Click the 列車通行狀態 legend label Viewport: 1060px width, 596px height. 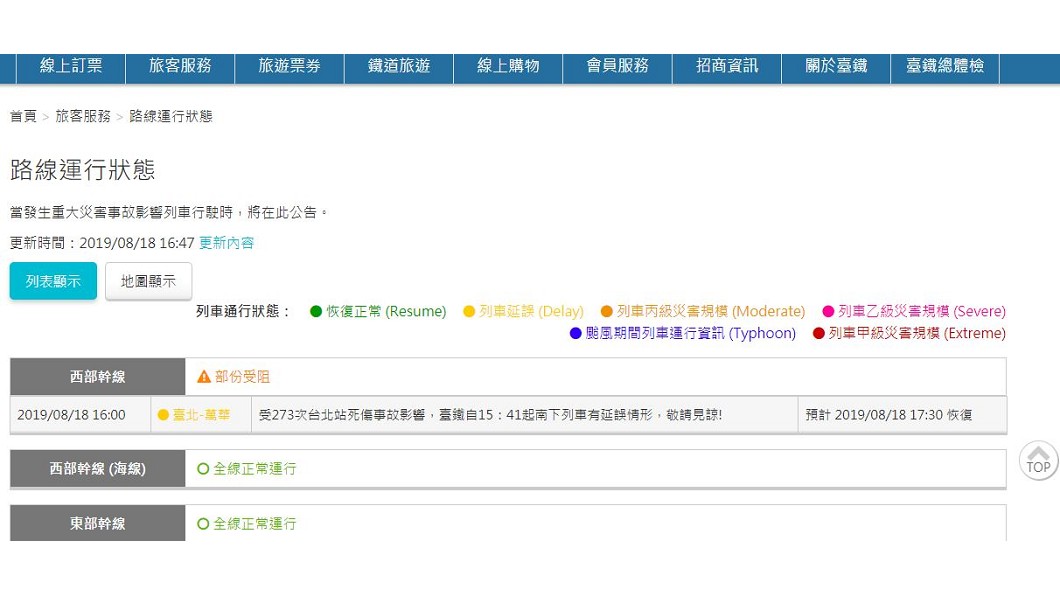[x=243, y=312]
